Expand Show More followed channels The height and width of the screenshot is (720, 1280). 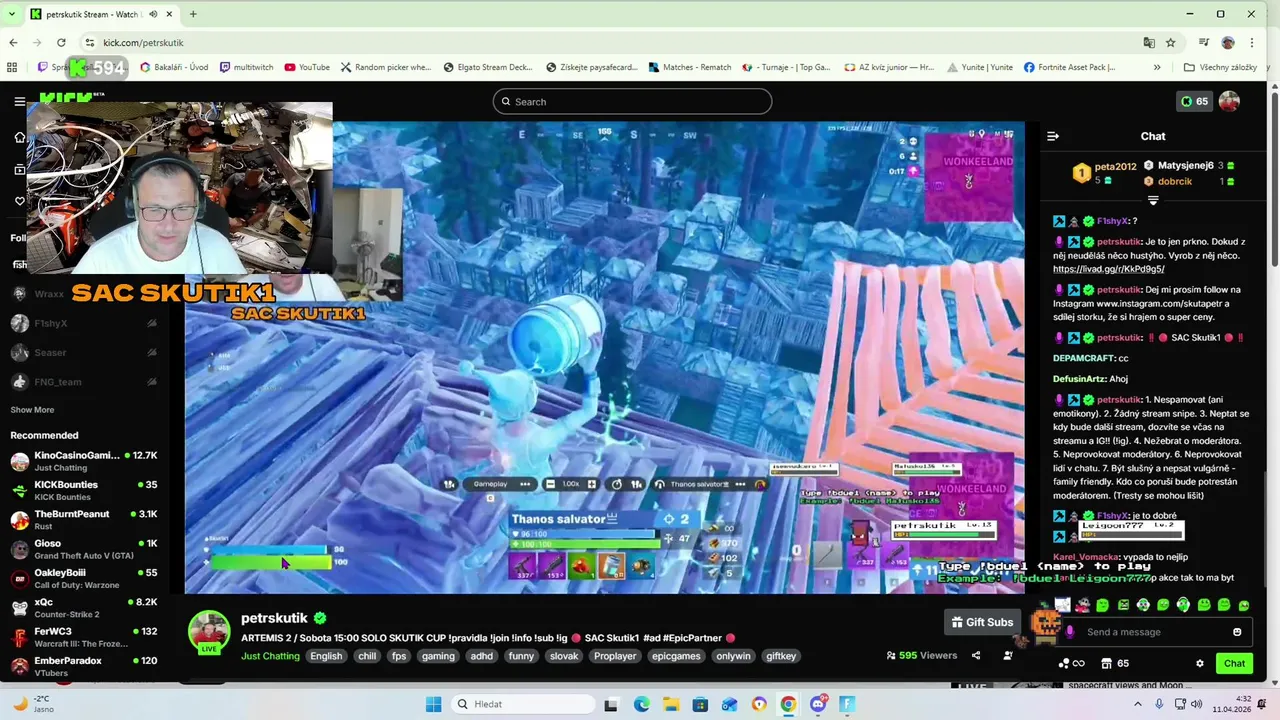coord(32,410)
